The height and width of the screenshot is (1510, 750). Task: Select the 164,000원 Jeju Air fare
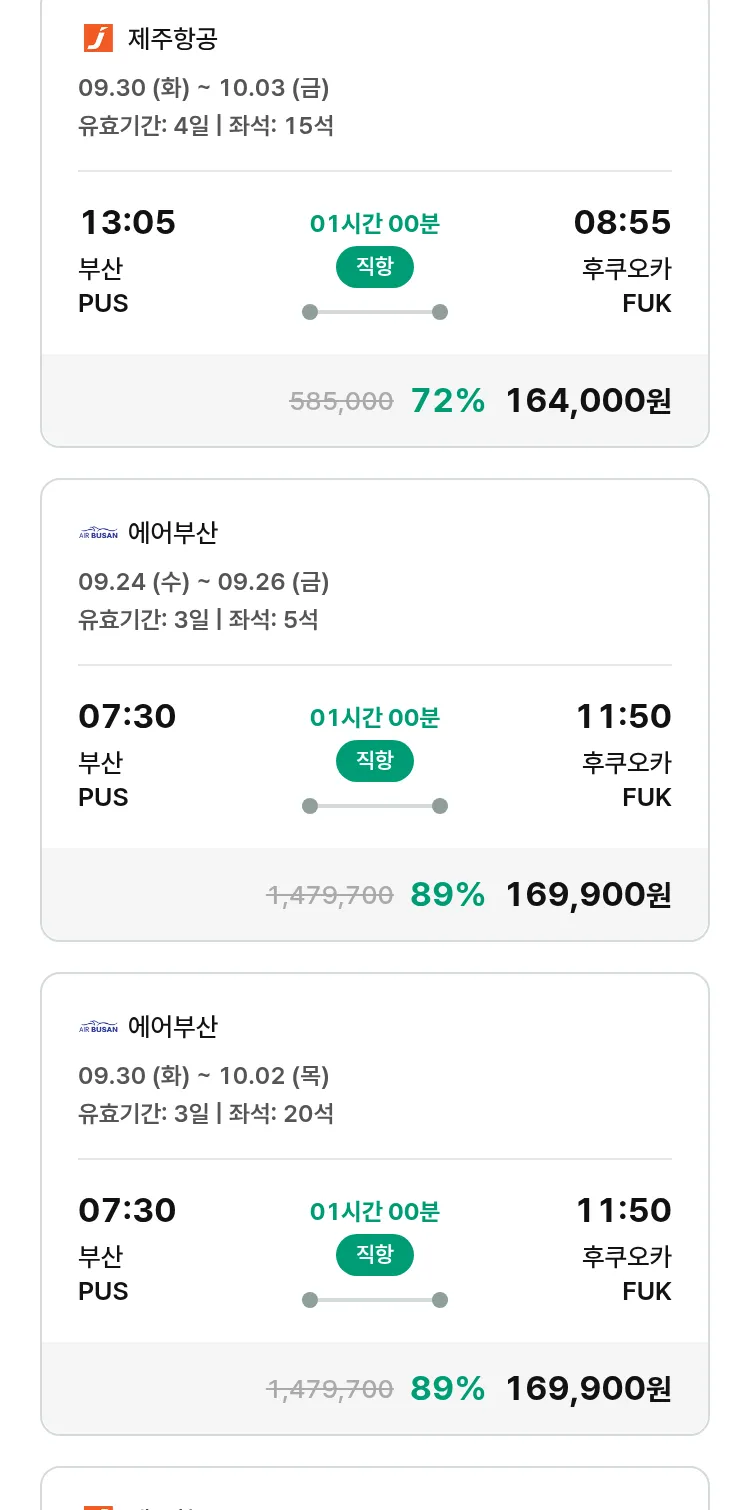pyautogui.click(x=588, y=401)
